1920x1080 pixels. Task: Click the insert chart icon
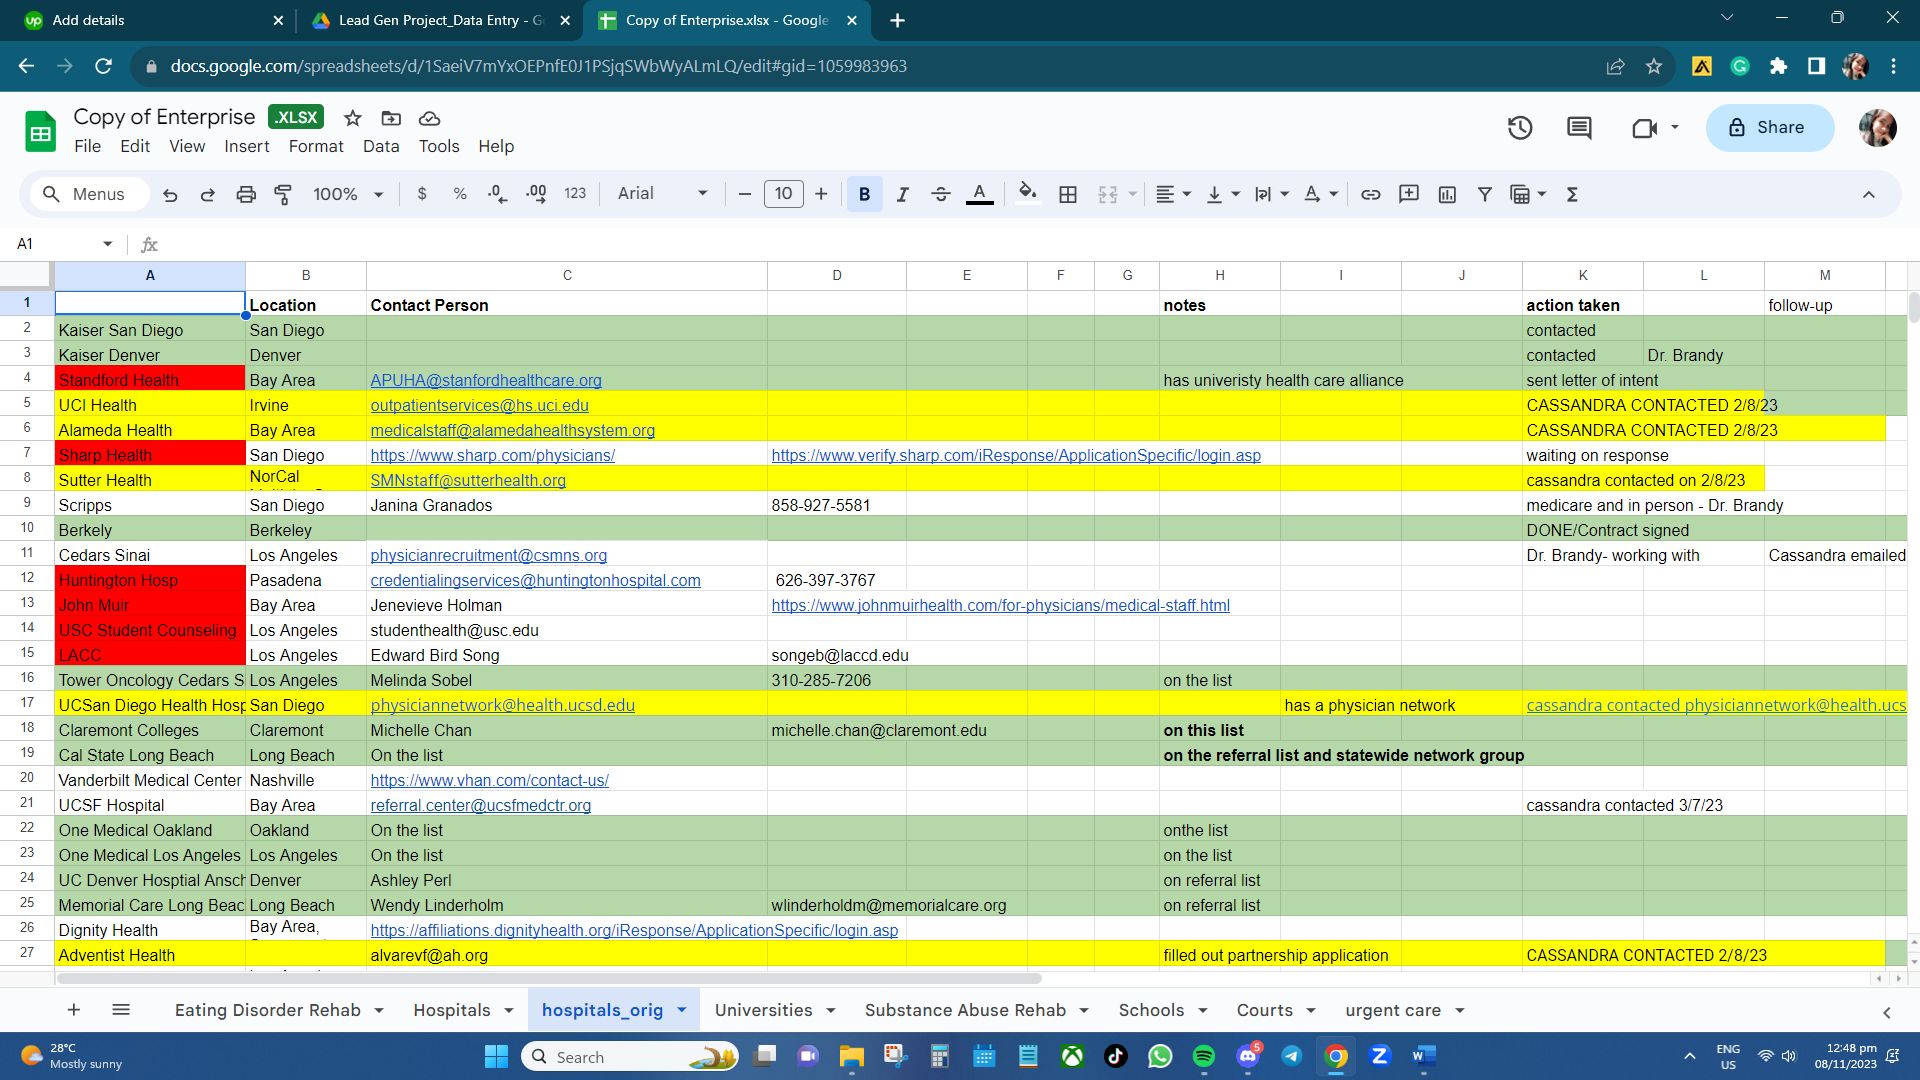click(1447, 194)
